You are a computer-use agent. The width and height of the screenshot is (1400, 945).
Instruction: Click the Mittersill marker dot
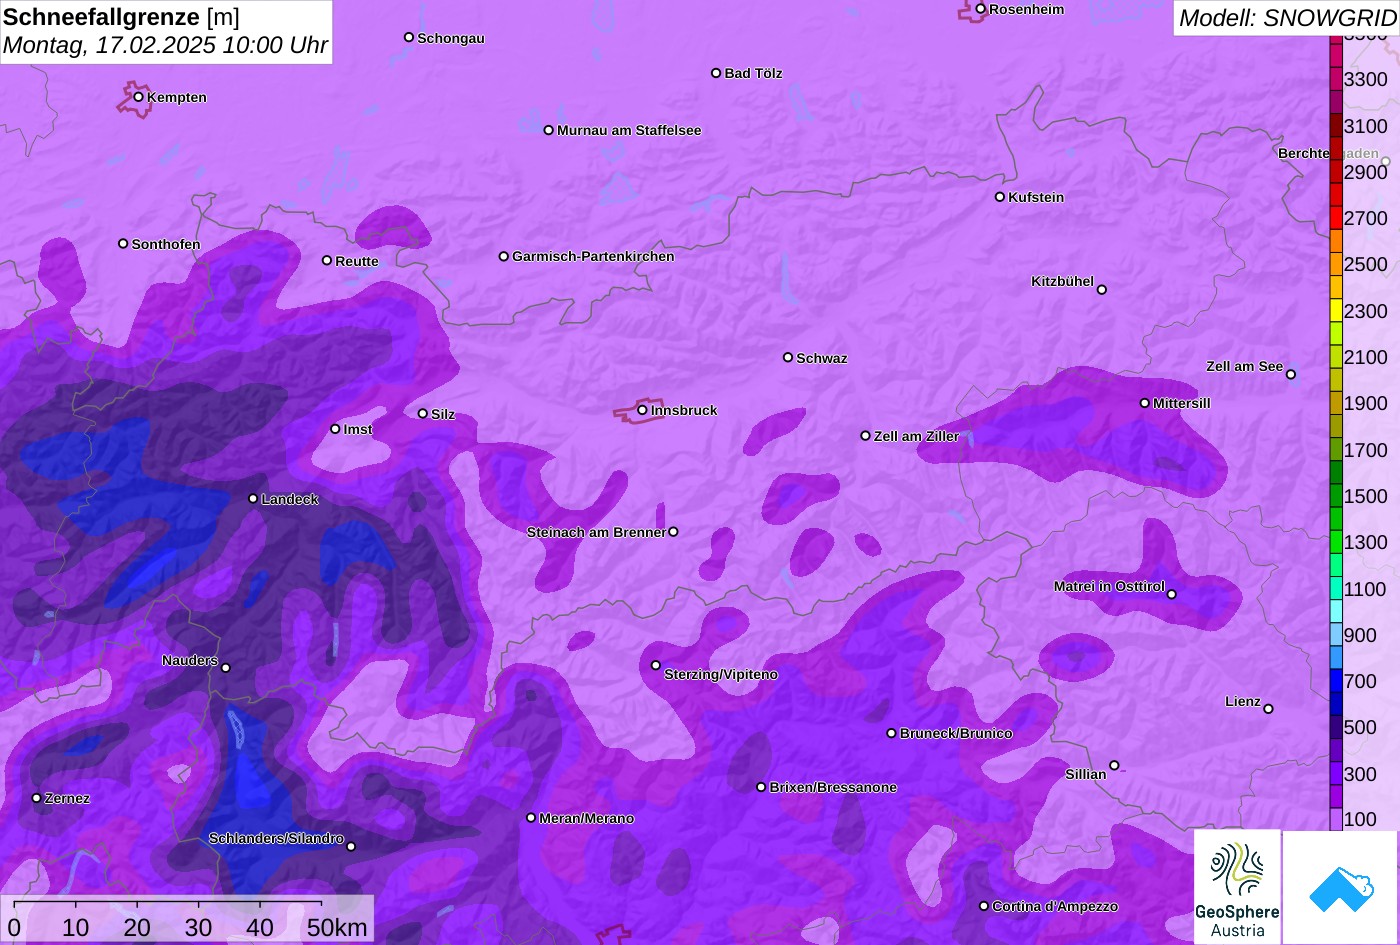click(x=1144, y=403)
